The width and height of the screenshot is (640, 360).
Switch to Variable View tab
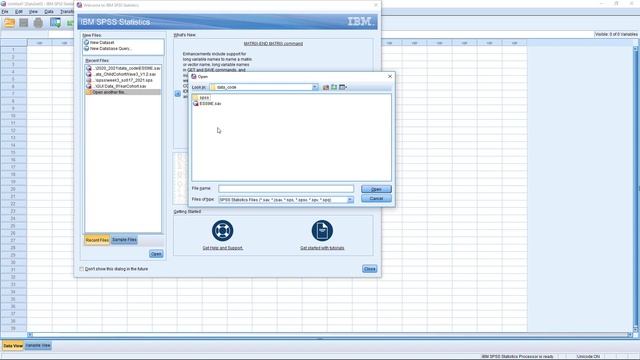(38, 346)
